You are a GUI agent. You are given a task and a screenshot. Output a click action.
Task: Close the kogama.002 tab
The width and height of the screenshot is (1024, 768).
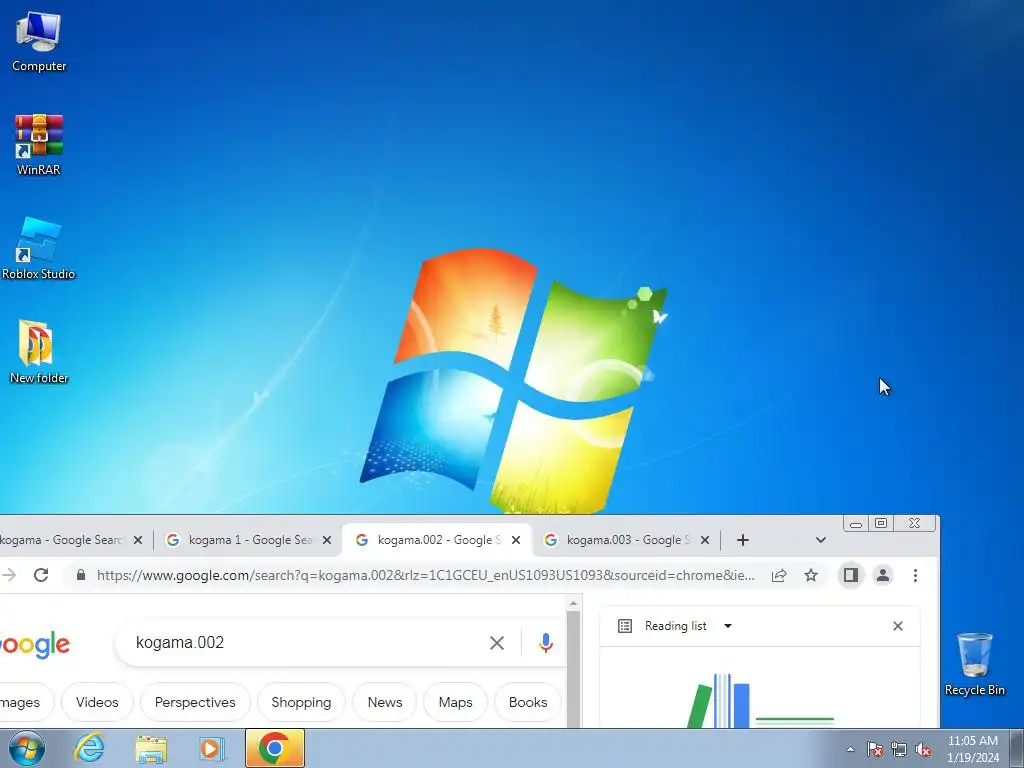516,540
